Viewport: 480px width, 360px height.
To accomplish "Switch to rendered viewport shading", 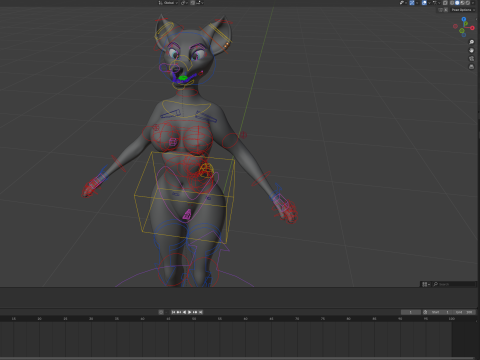I will (468, 3).
